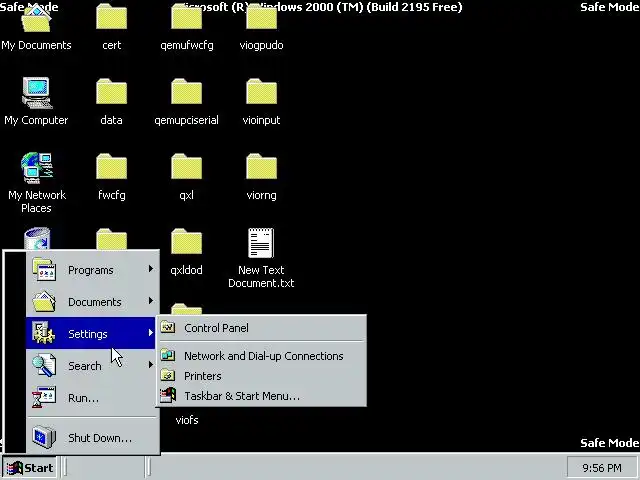Click the Network and Dial-up Connections icon
The height and width of the screenshot is (480, 640).
[x=168, y=356]
